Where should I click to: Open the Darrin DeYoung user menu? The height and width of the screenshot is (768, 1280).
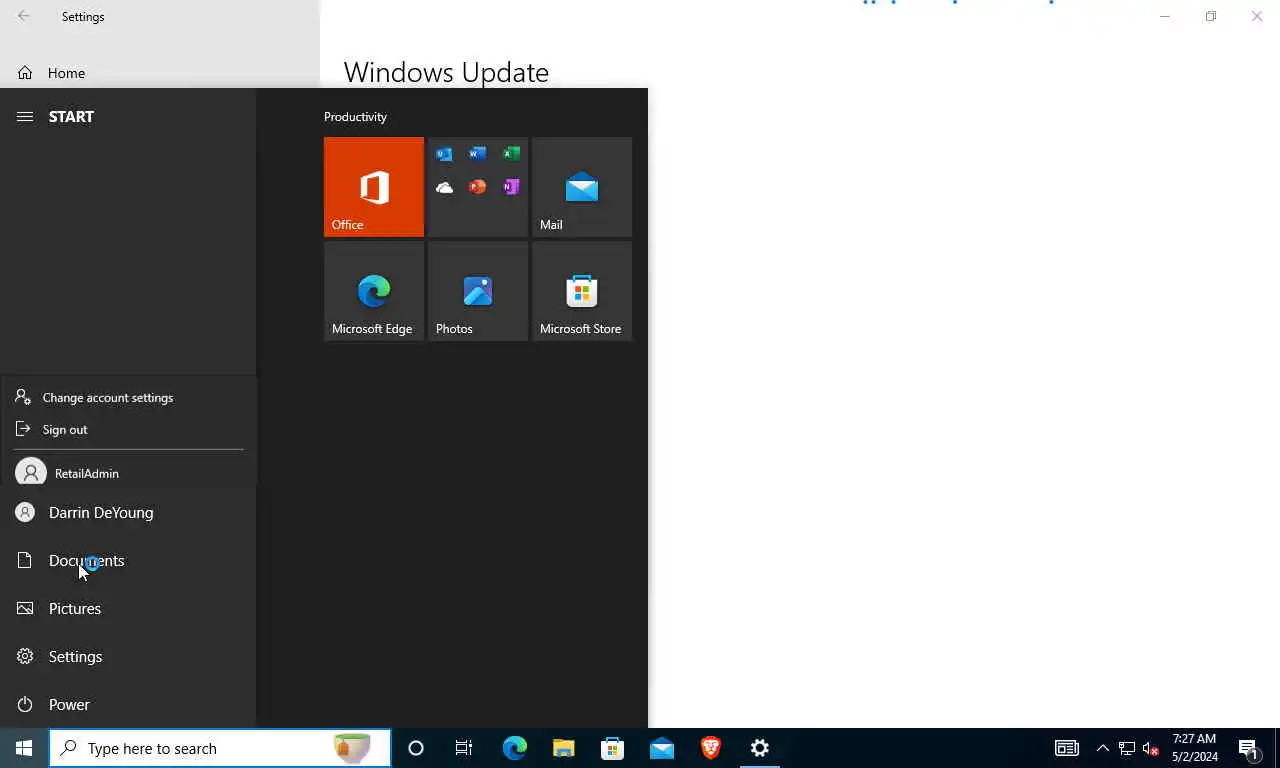(x=128, y=512)
